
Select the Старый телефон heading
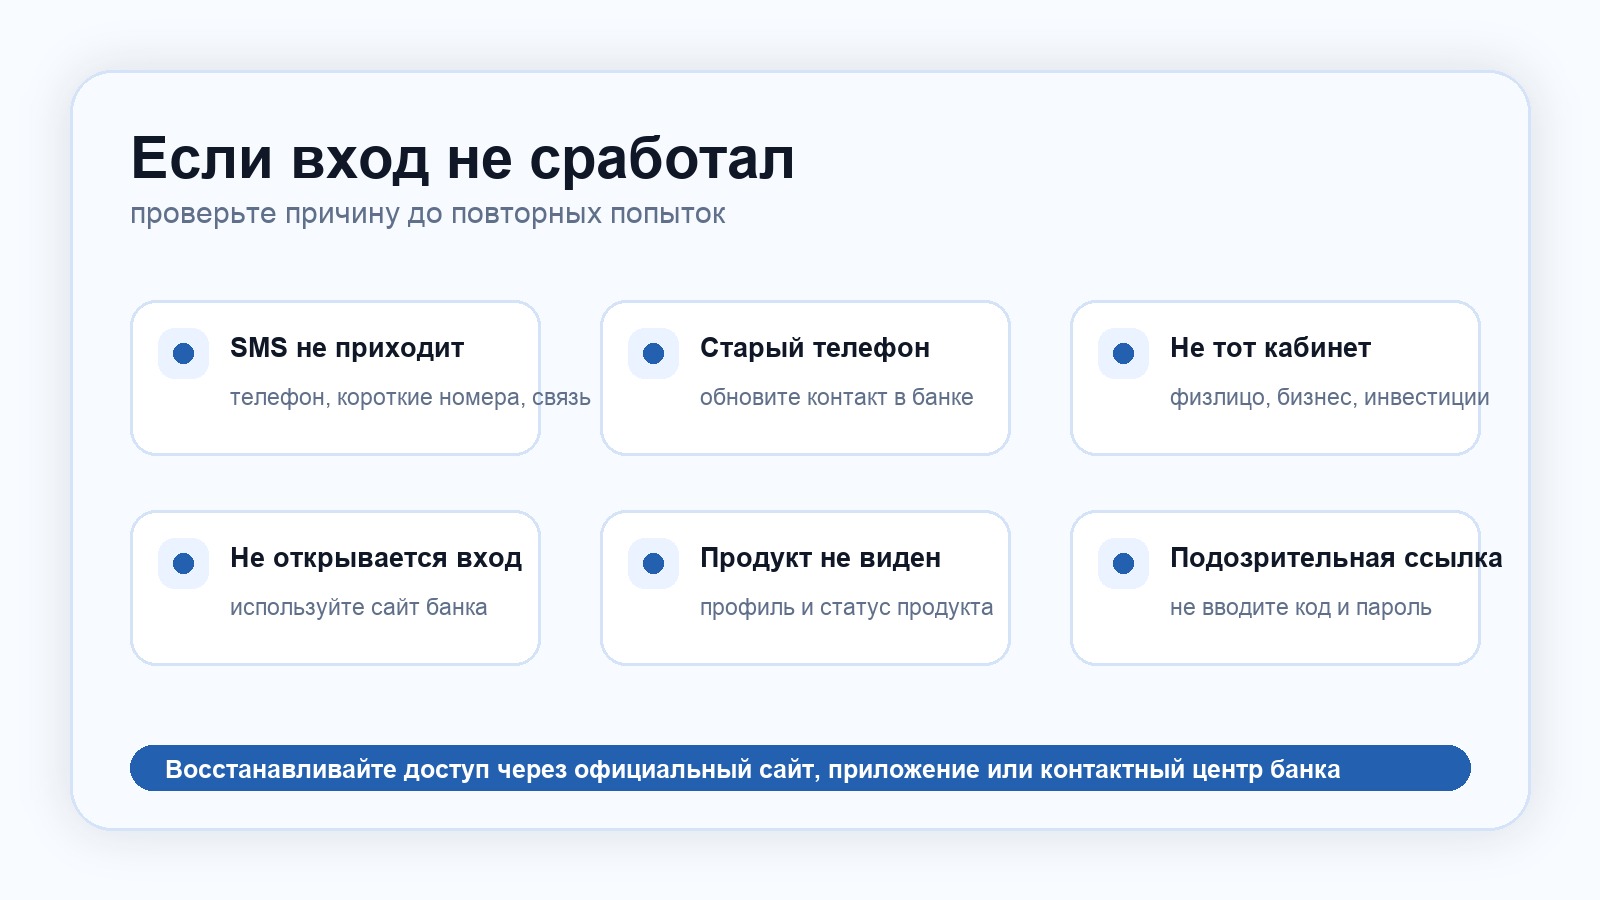[x=815, y=348]
